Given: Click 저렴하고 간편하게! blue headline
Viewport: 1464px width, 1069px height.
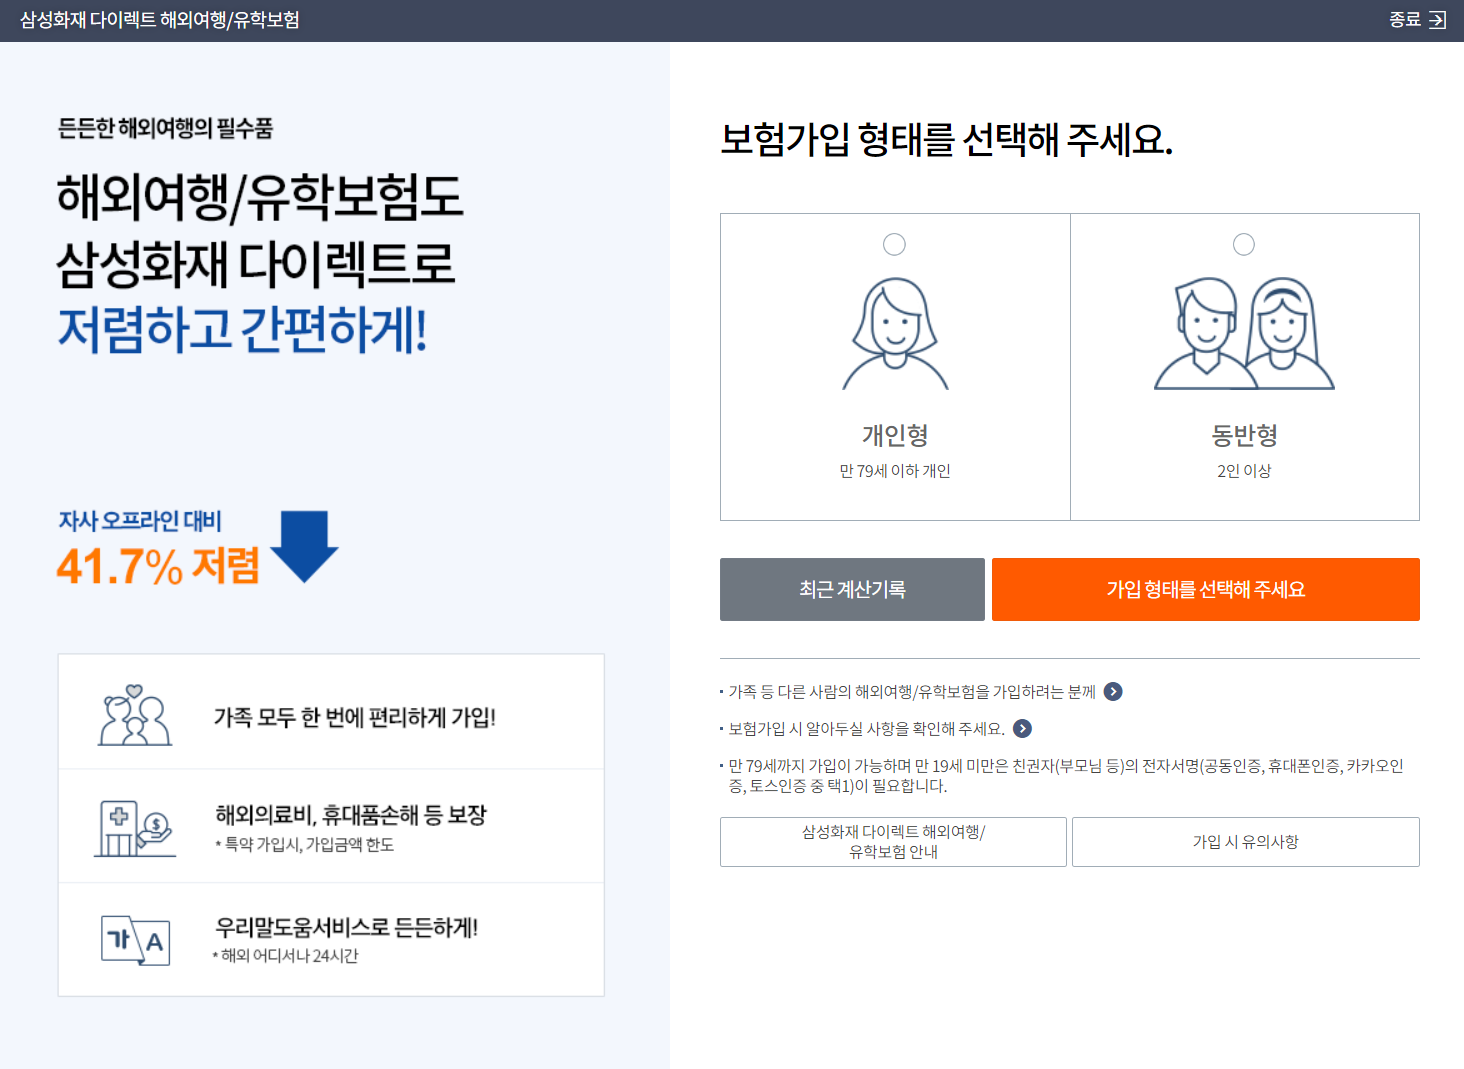Looking at the screenshot, I should pos(242,329).
